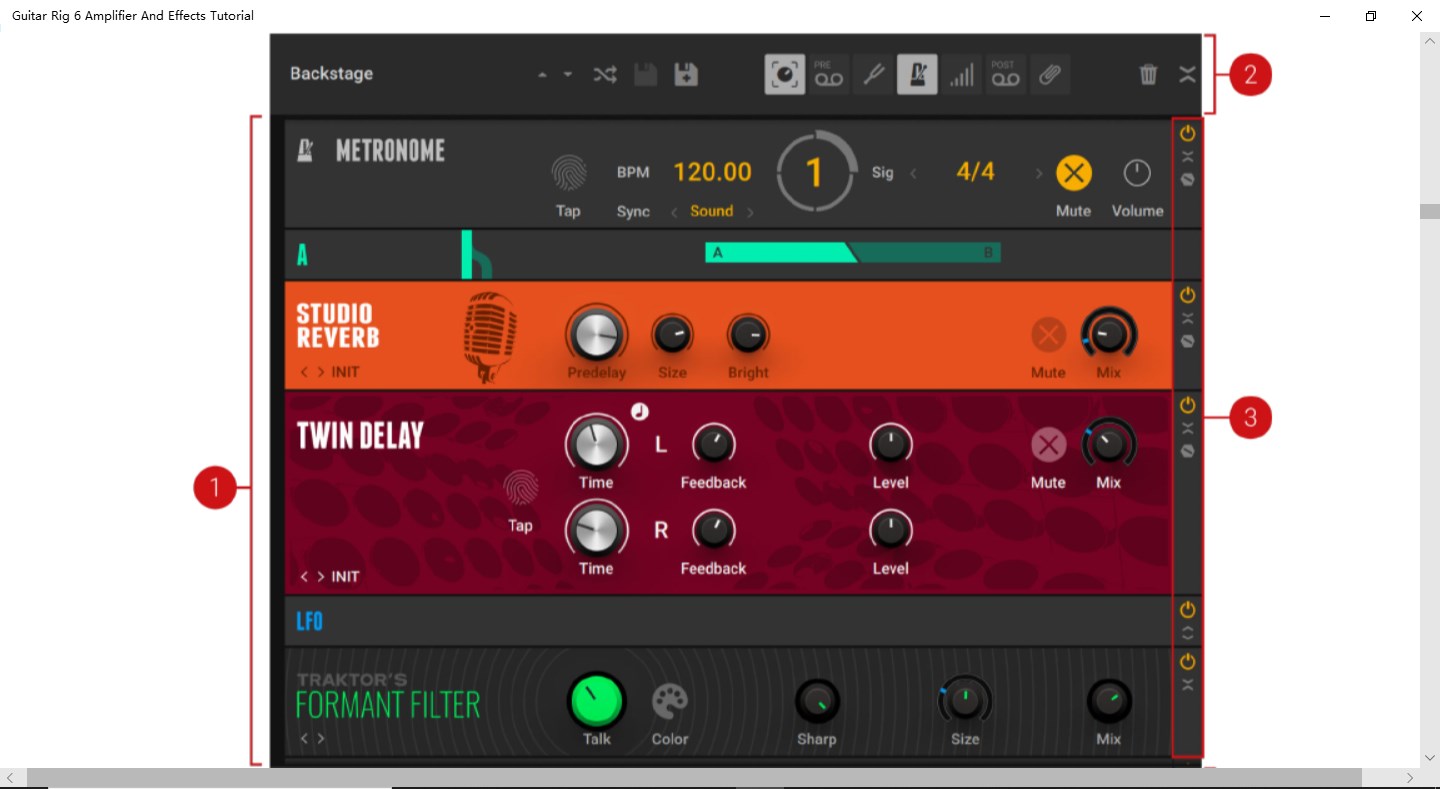Decrease time signature with left arrow
The height and width of the screenshot is (789, 1440).
[x=913, y=173]
